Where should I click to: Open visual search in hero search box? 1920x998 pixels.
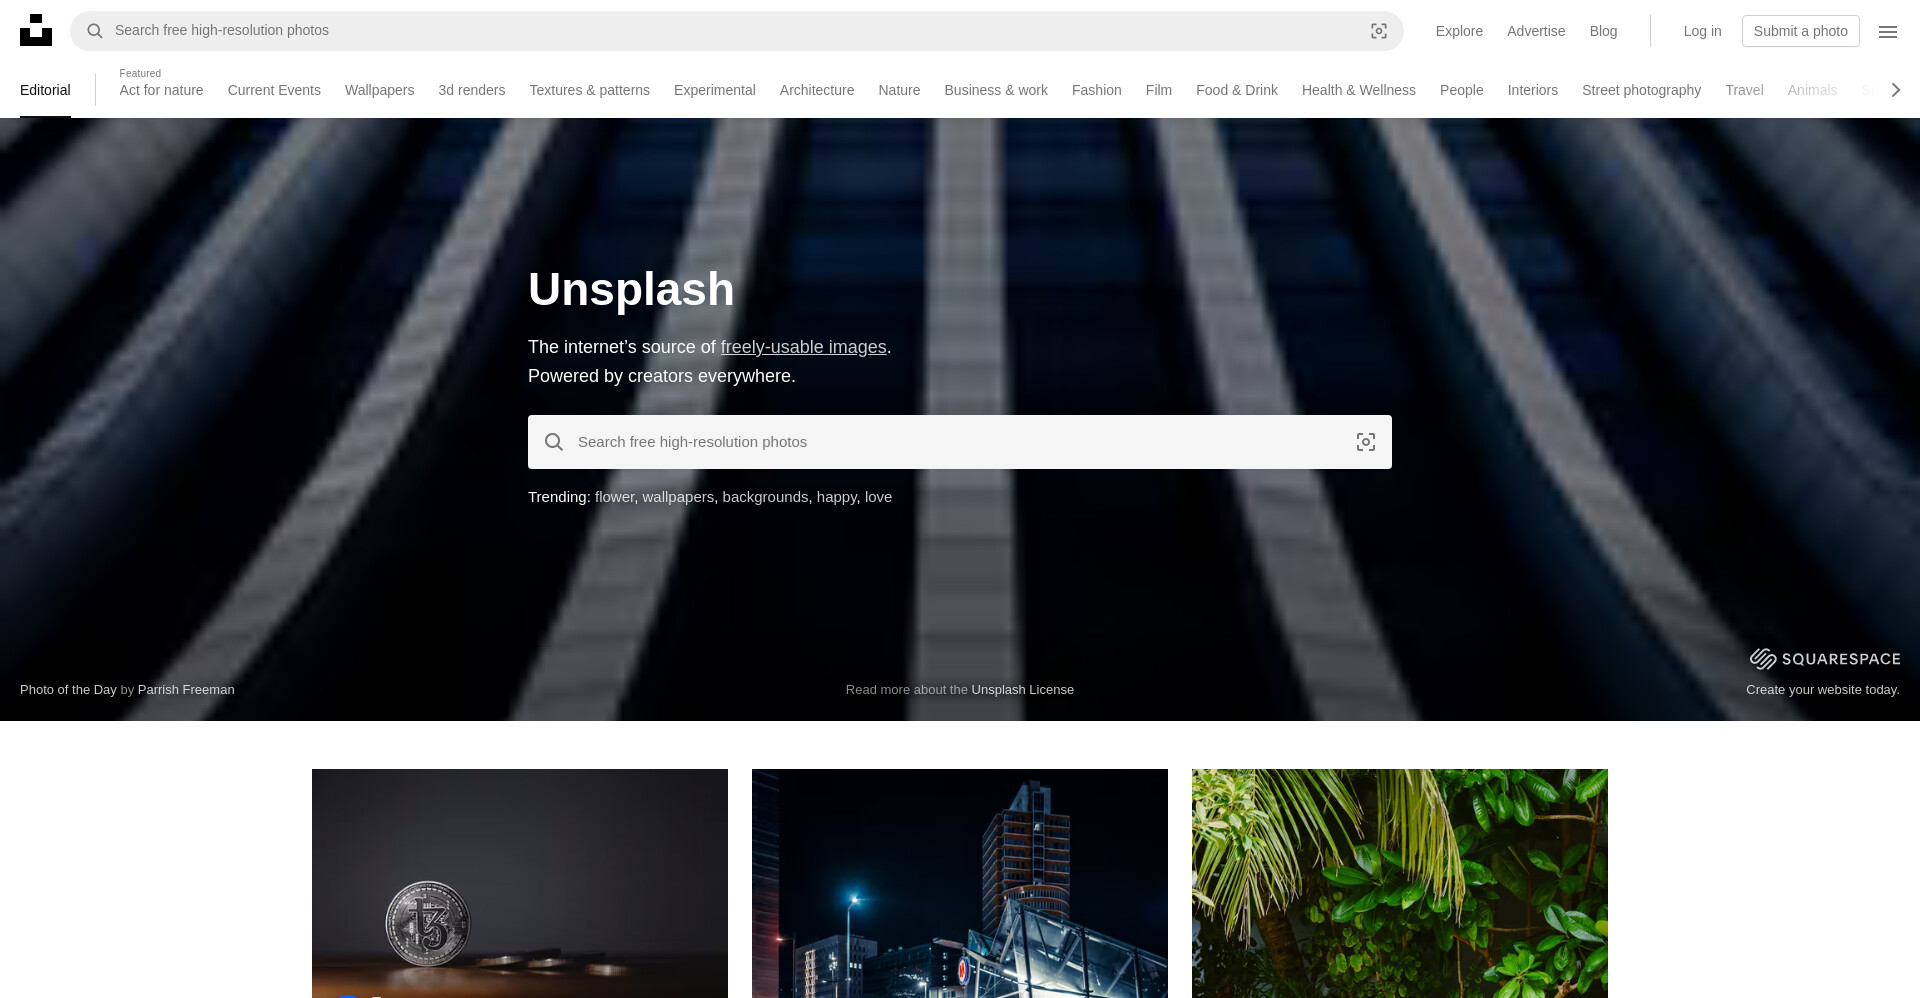1366,442
